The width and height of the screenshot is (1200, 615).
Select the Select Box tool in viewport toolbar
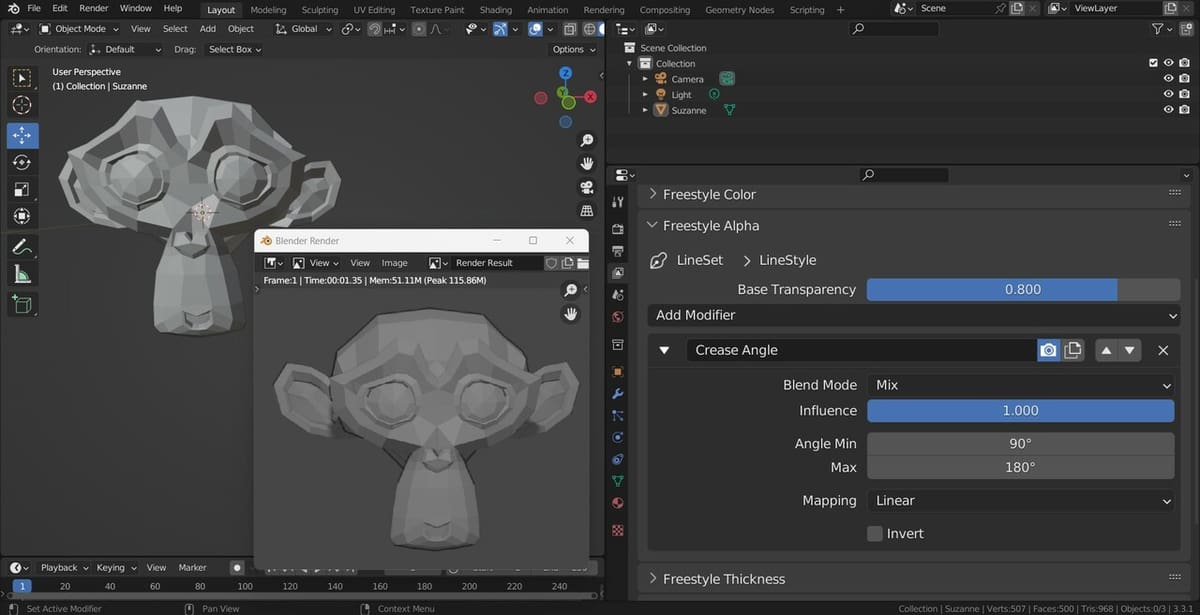click(22, 78)
